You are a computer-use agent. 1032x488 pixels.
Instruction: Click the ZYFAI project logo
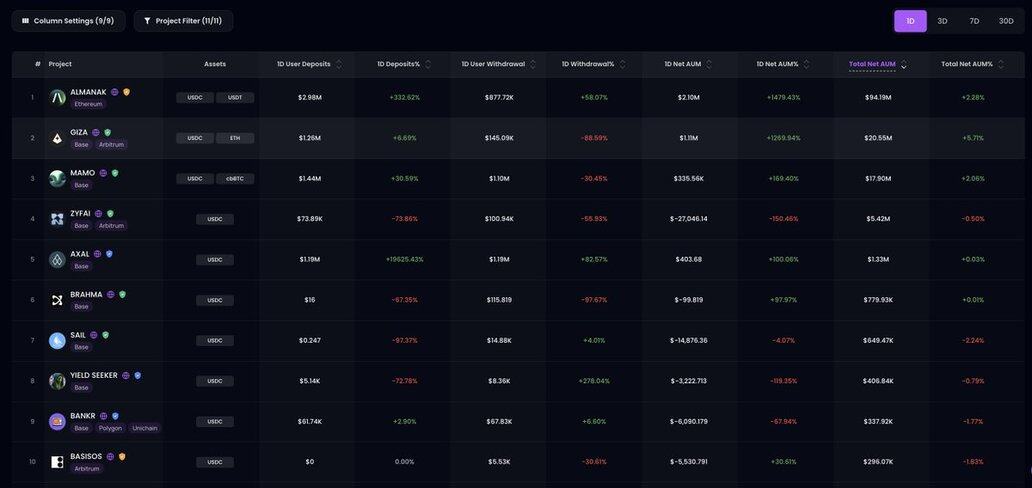click(x=58, y=219)
